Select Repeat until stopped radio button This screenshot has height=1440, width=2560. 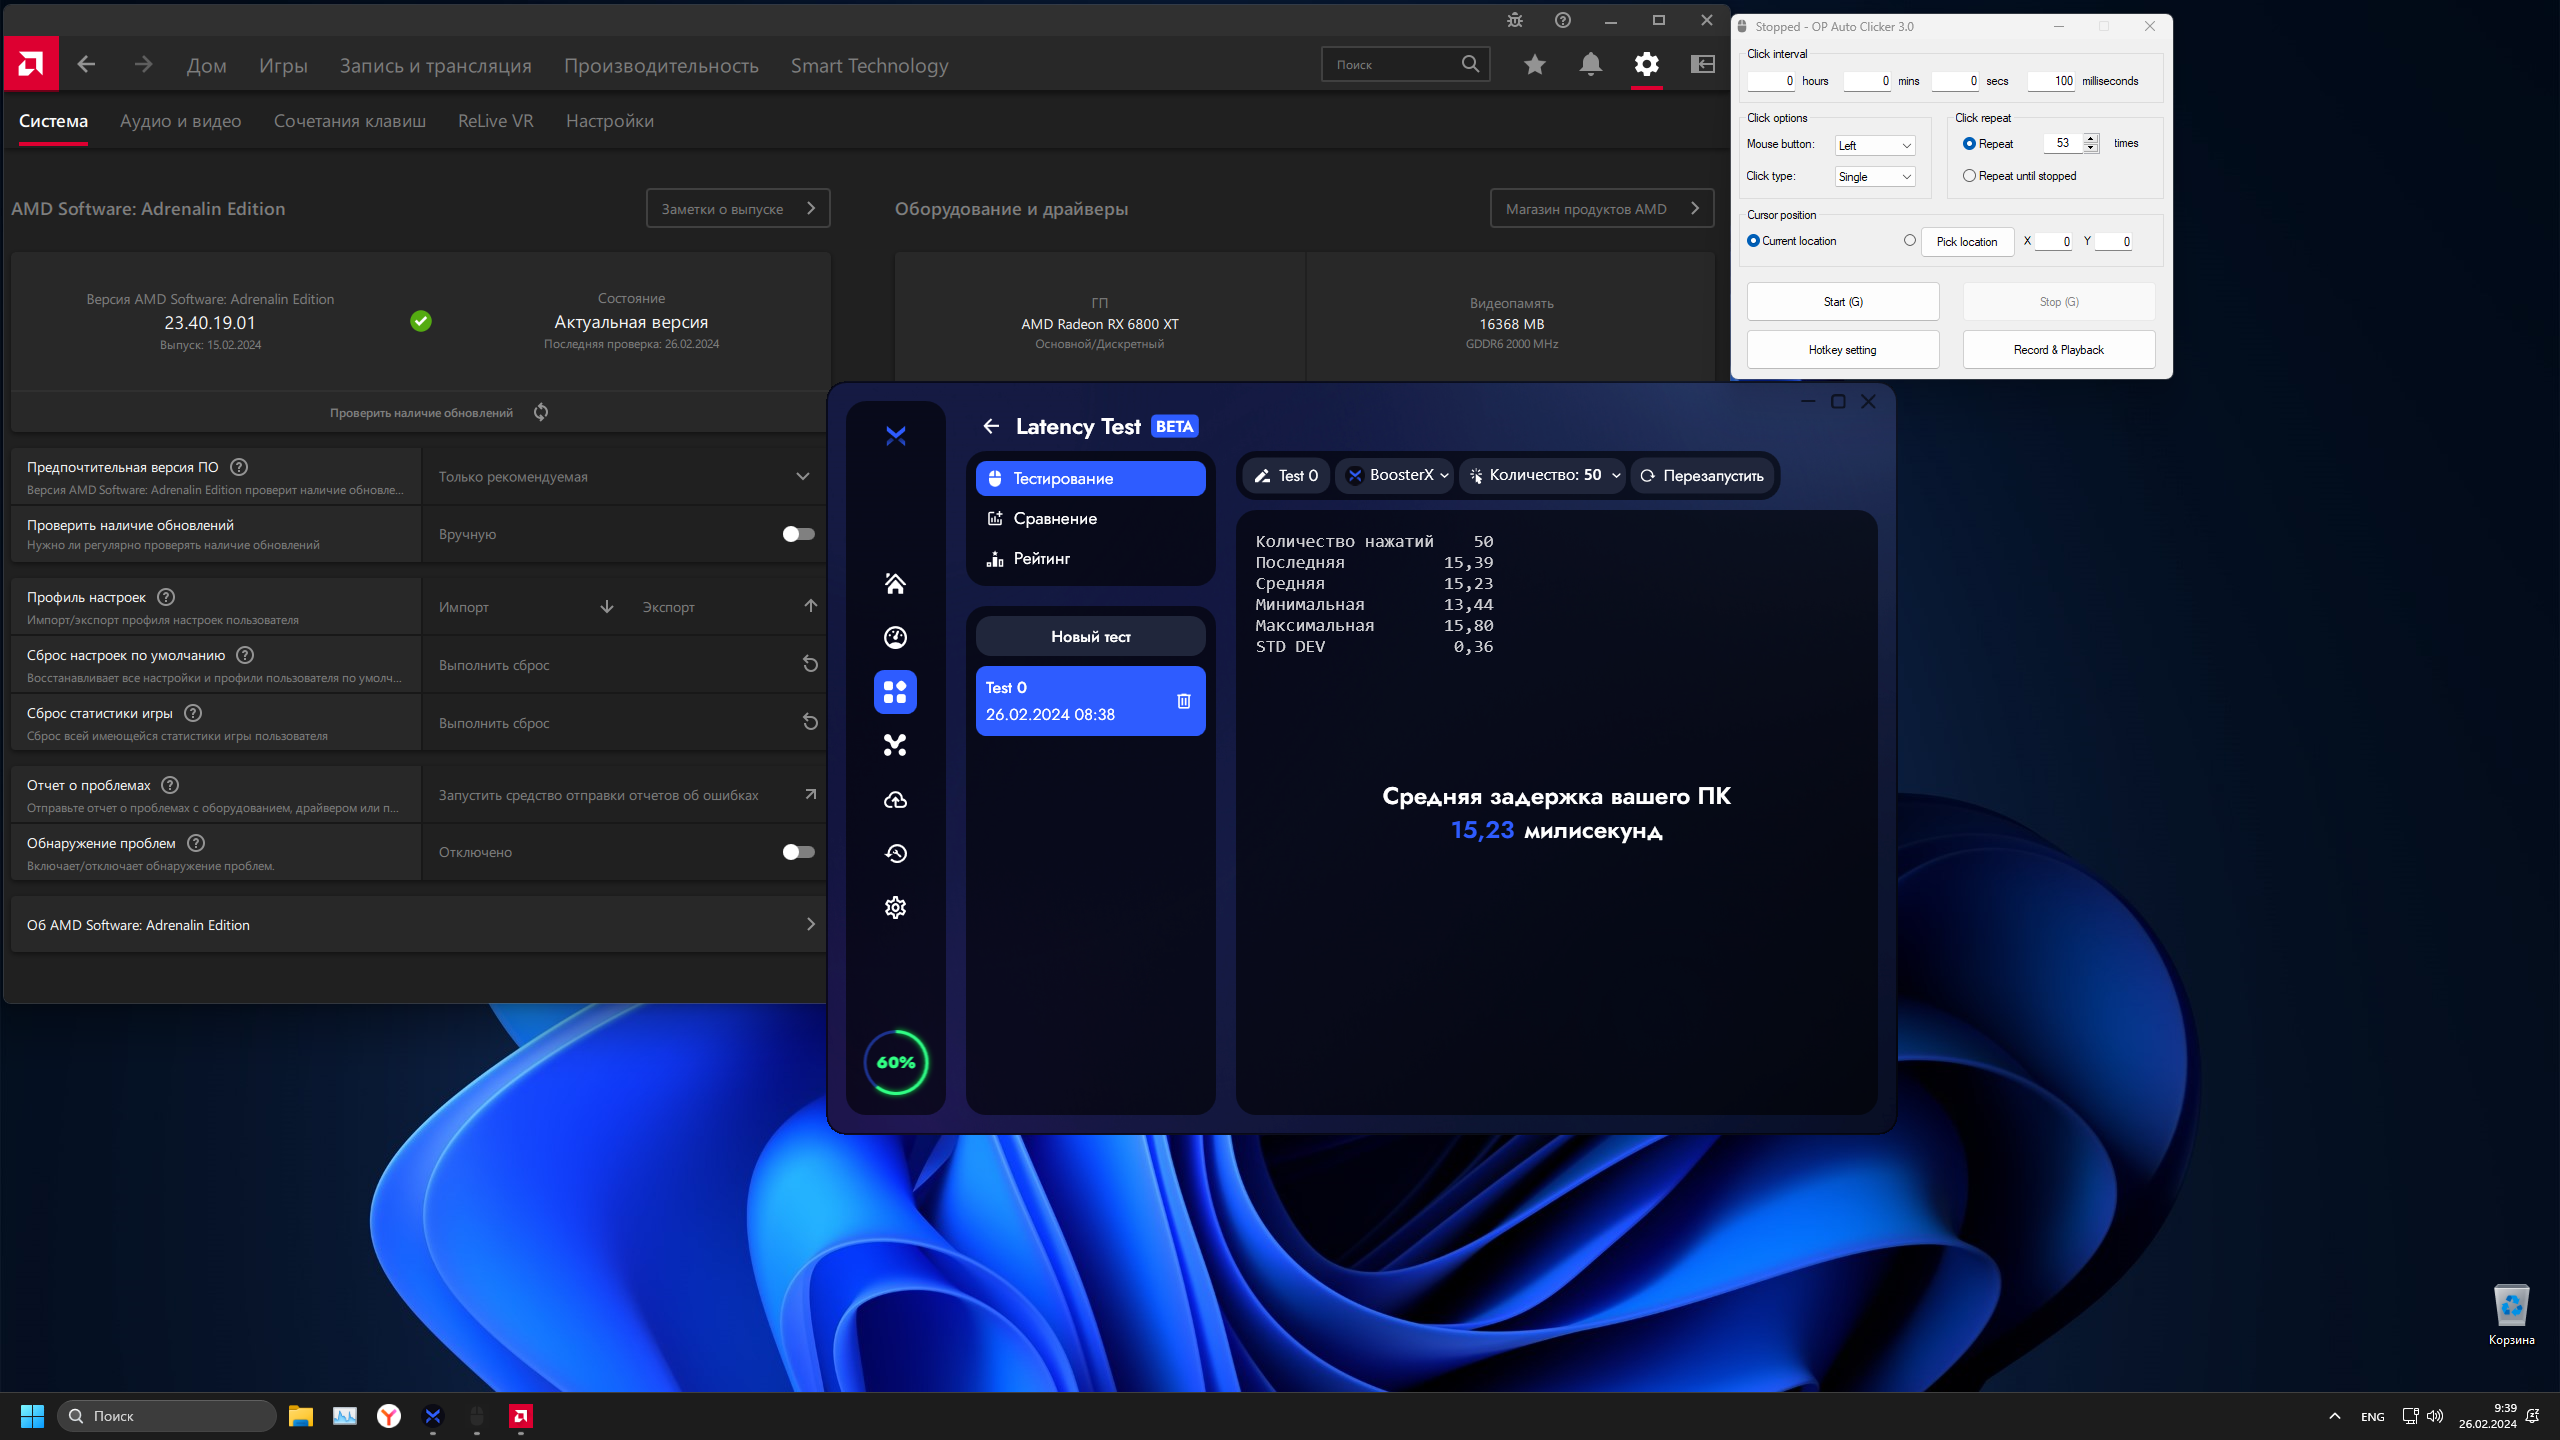(1969, 176)
